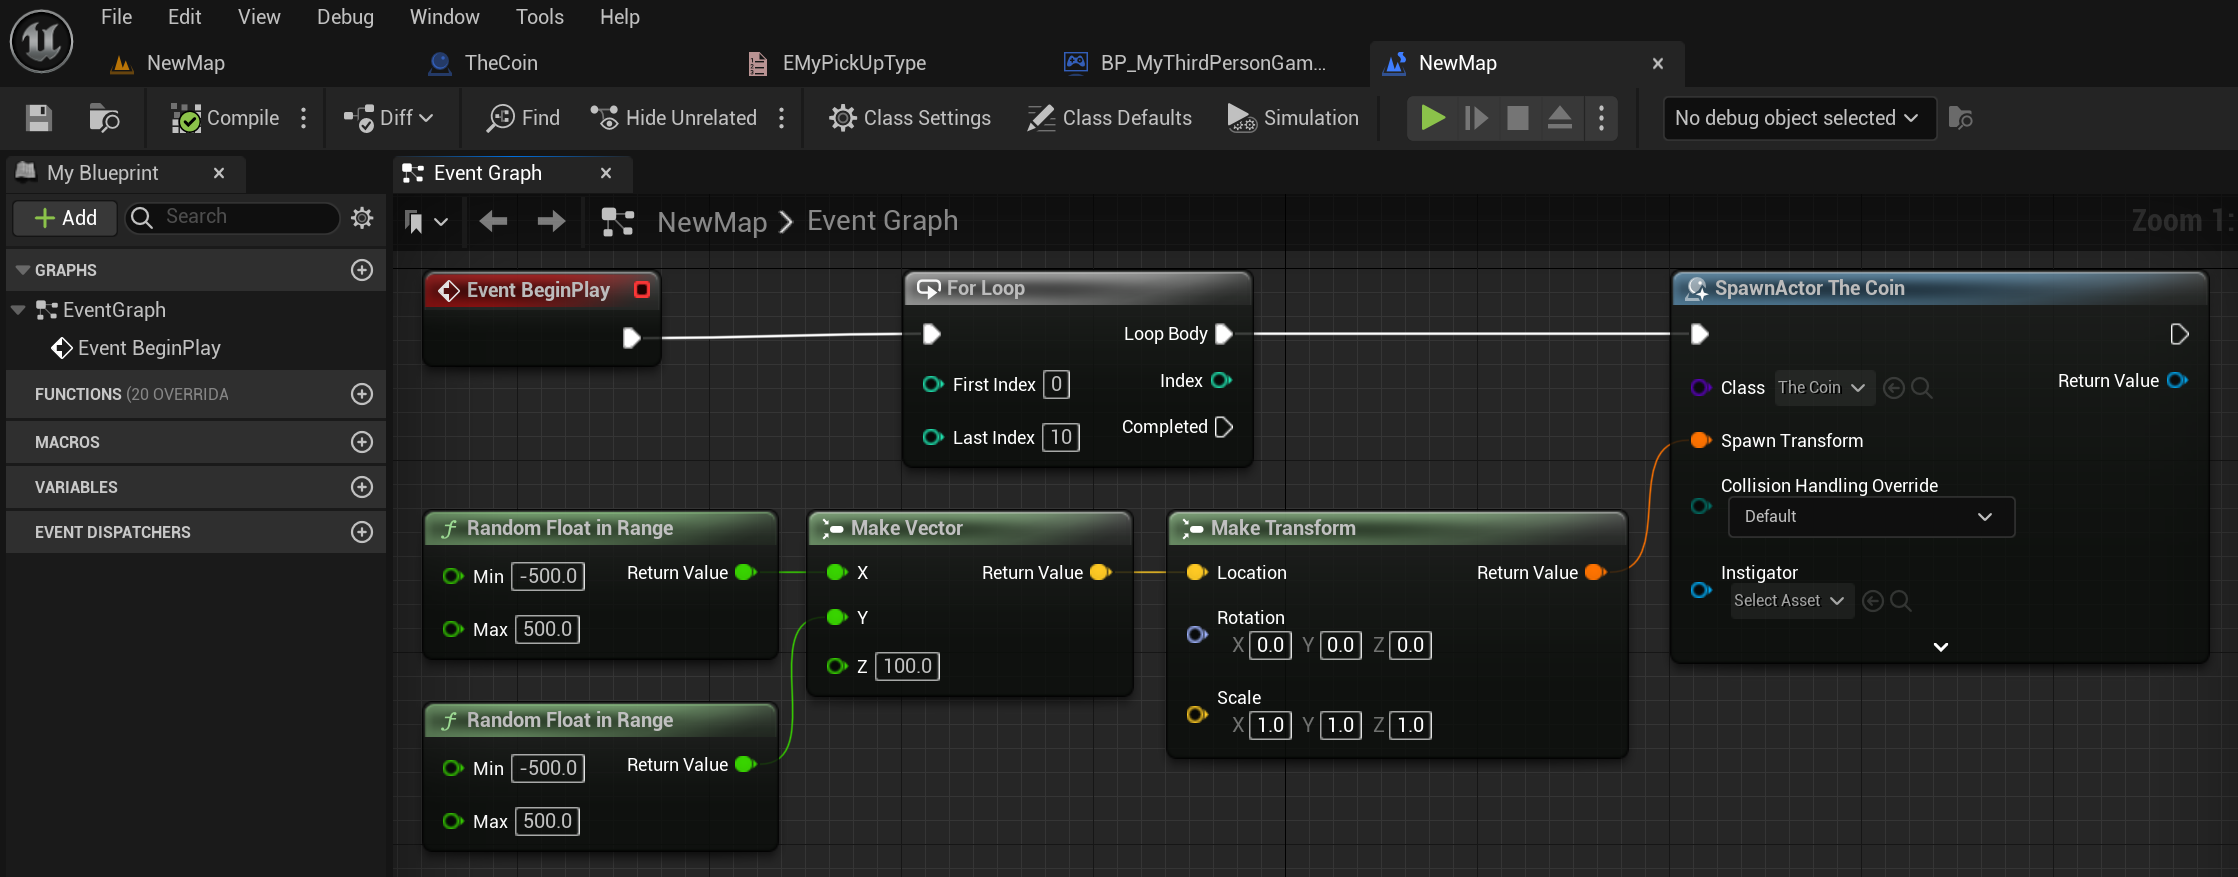2238x877 pixels.
Task: Click the NewMap breadcrumb link
Action: (x=712, y=222)
